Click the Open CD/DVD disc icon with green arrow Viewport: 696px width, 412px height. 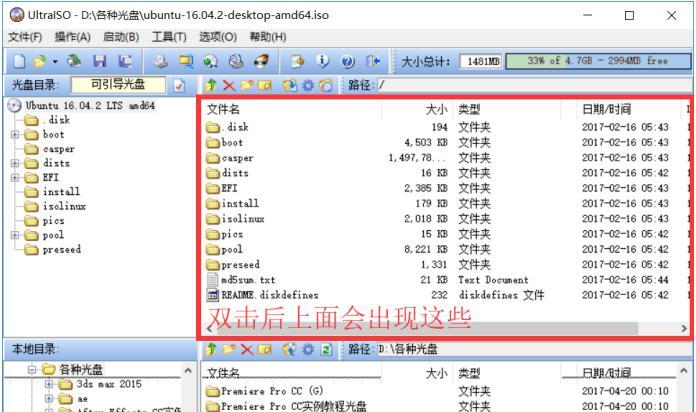pos(74,61)
